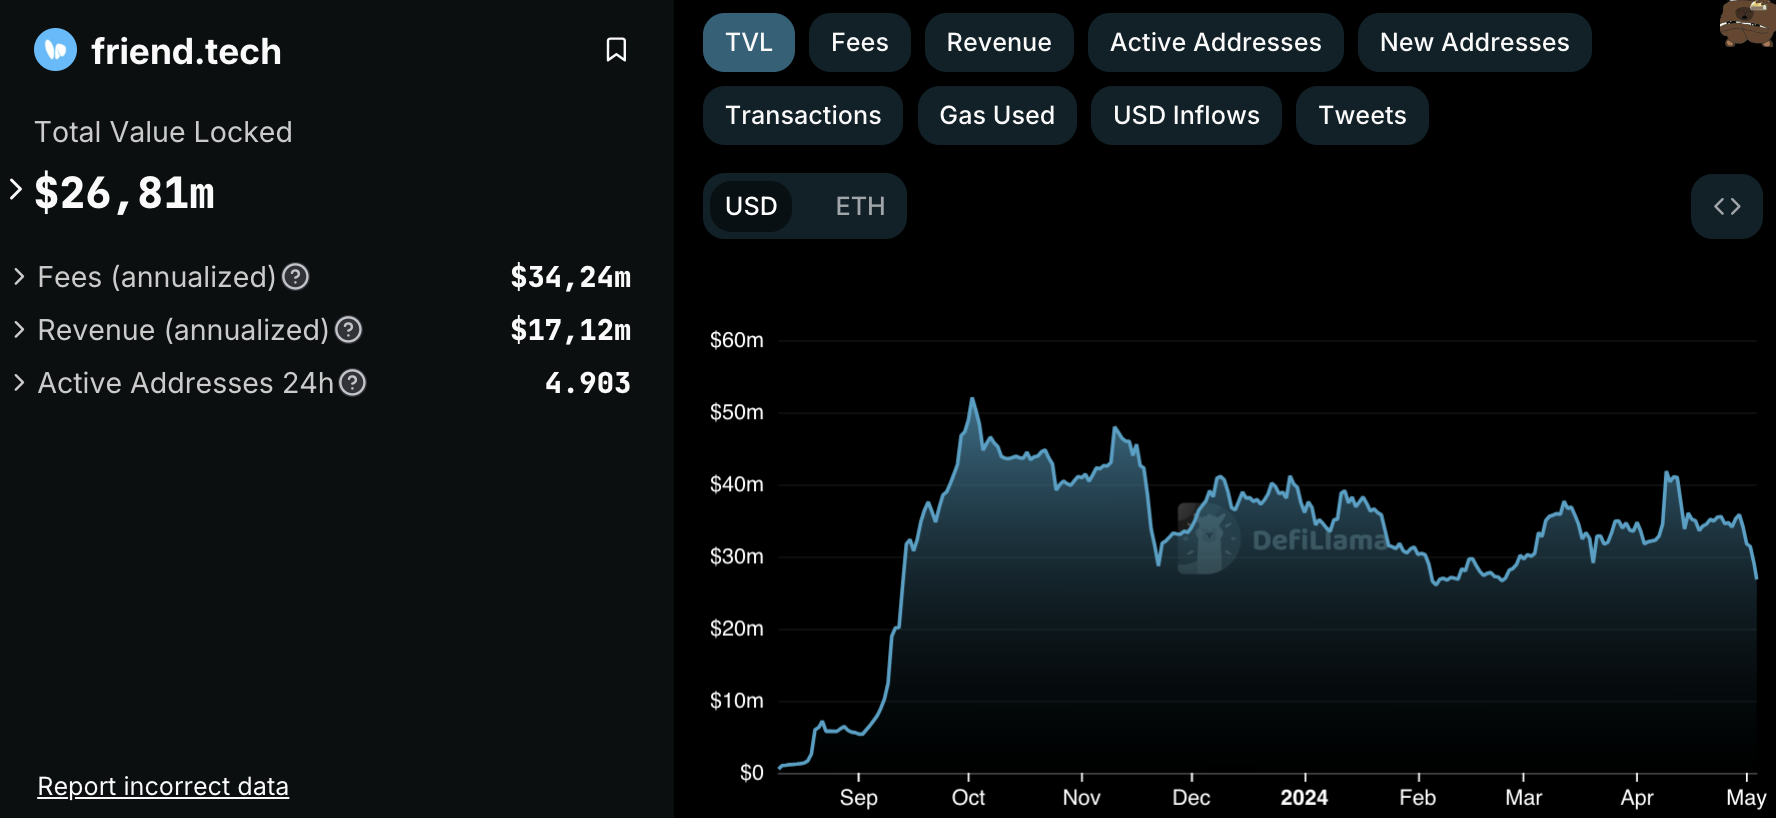Click the 2024 label on chart axis

tap(1304, 797)
